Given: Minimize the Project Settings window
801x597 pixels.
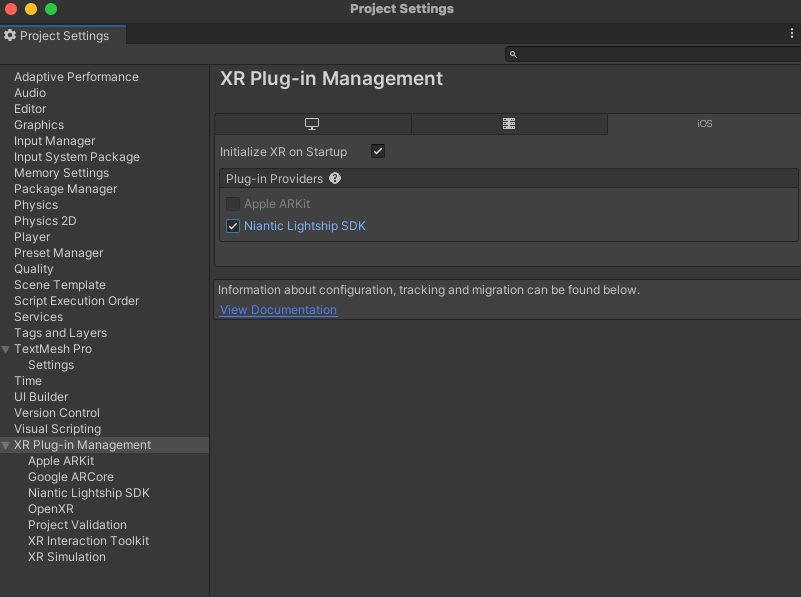Looking at the screenshot, I should (x=31, y=9).
